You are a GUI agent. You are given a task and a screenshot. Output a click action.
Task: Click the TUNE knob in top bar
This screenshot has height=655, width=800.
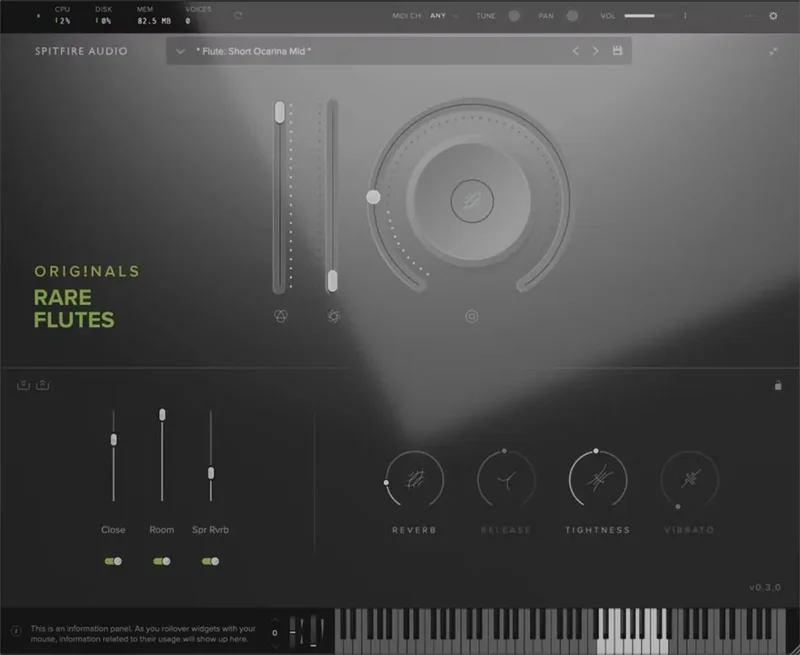(514, 16)
